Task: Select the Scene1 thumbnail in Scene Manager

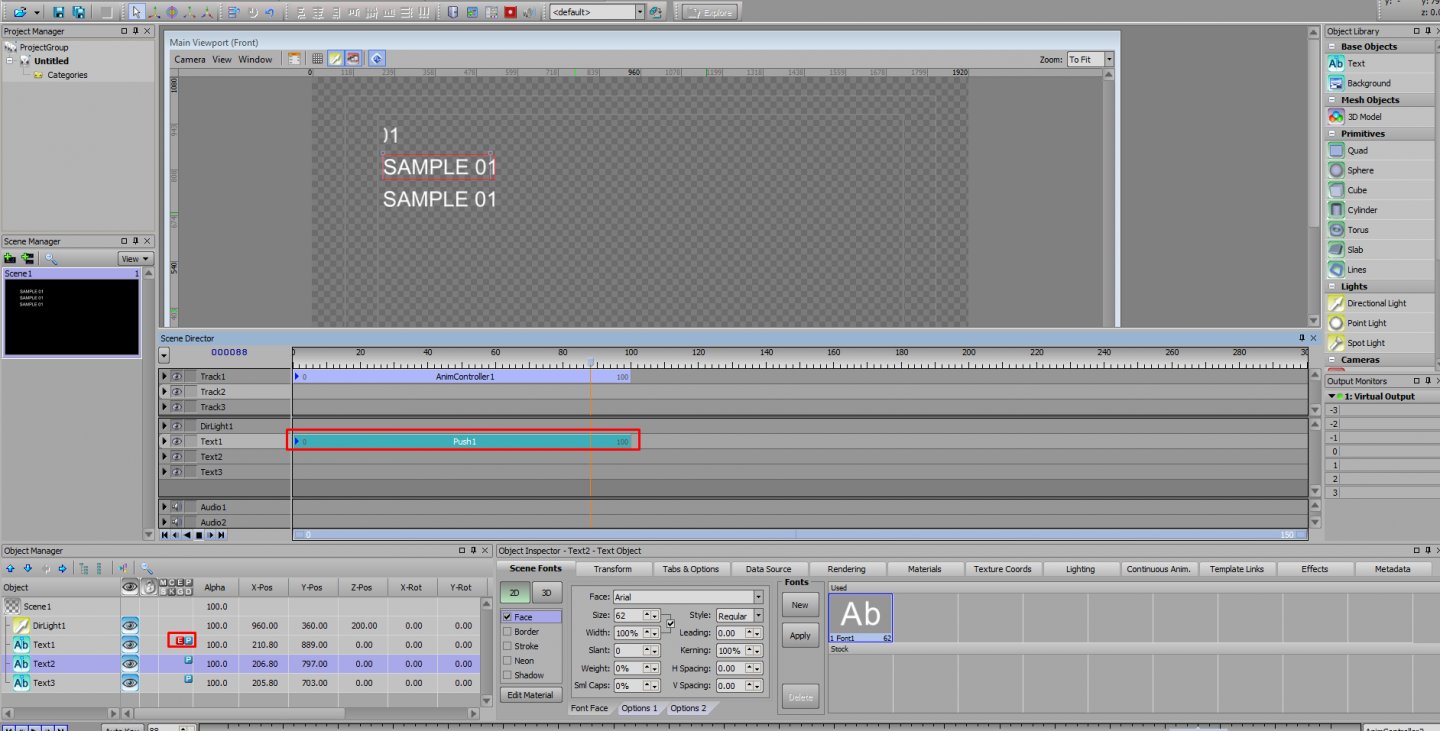Action: [x=72, y=317]
